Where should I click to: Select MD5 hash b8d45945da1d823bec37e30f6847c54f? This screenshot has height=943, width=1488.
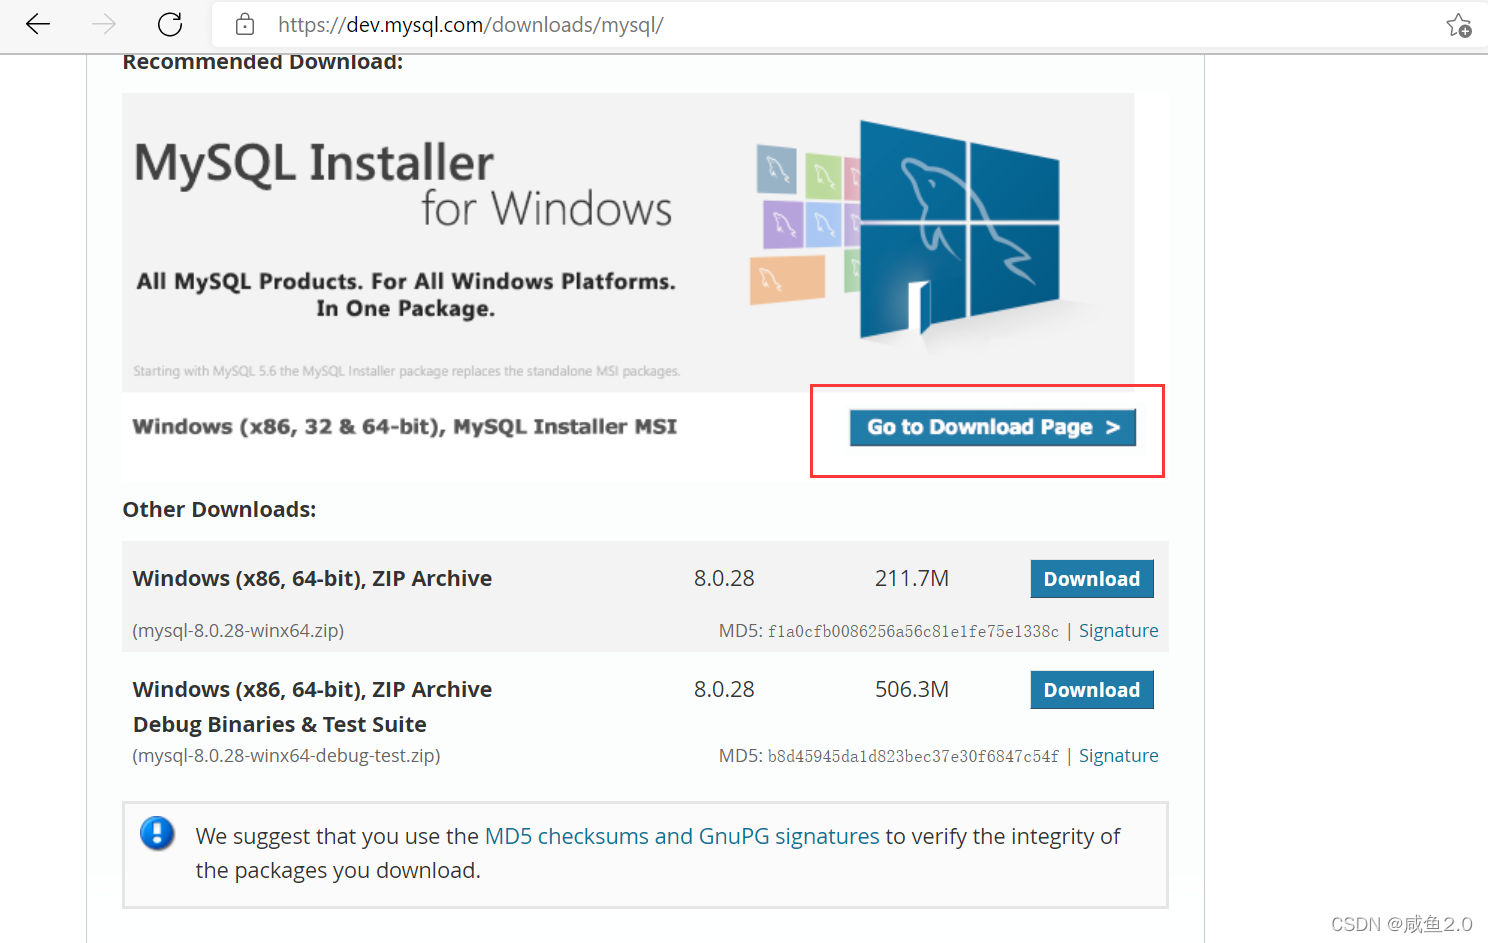913,757
